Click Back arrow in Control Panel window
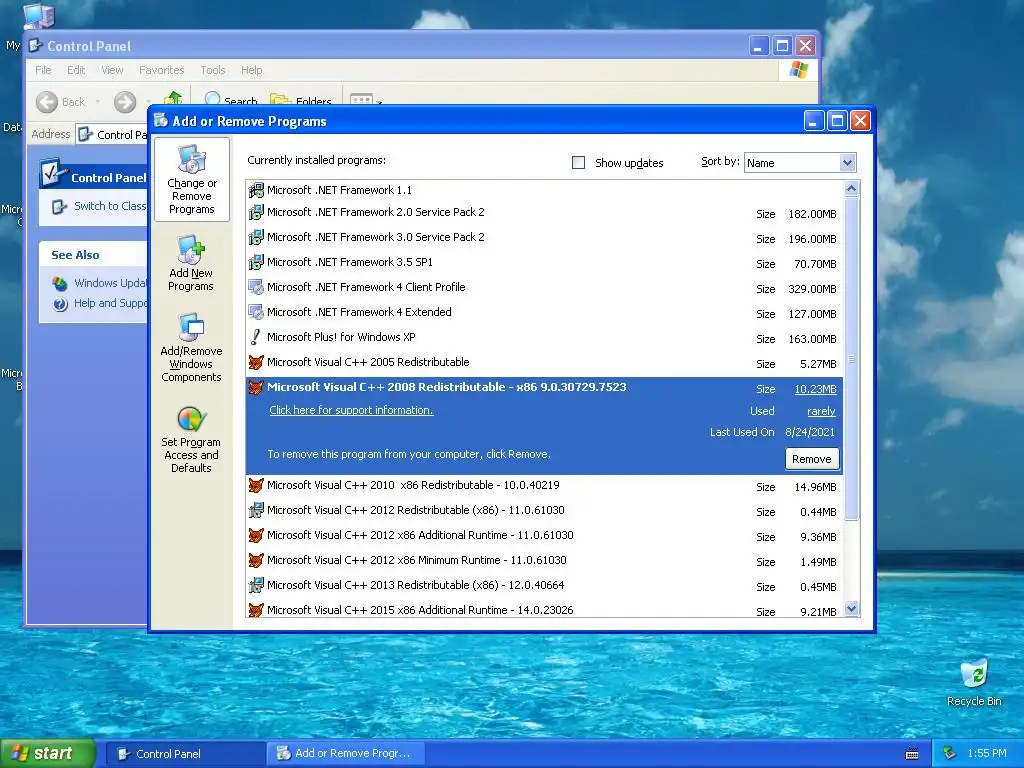The width and height of the screenshot is (1024, 768). [x=47, y=102]
